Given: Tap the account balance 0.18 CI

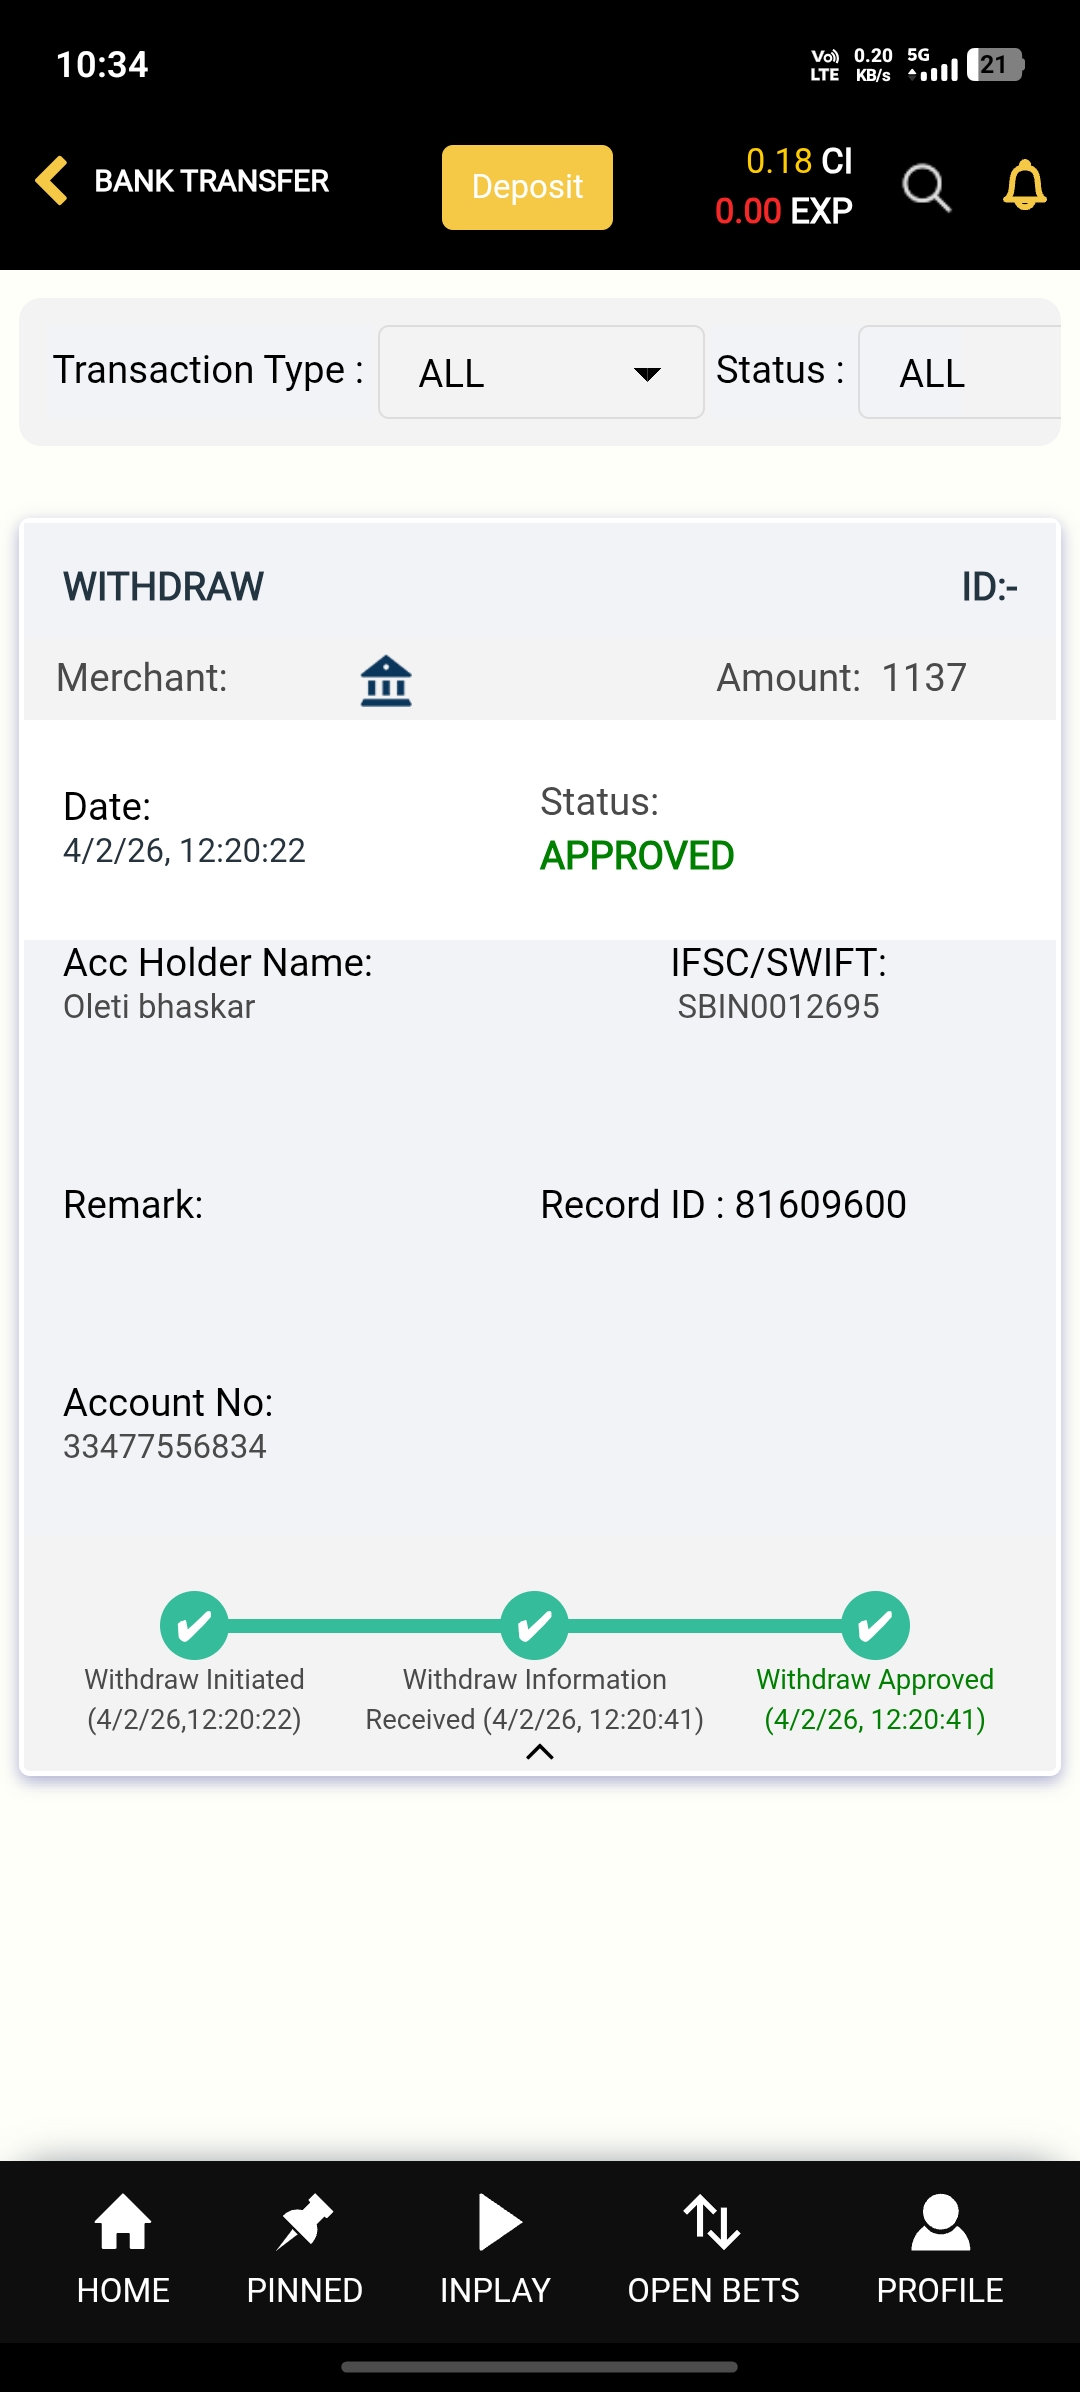Looking at the screenshot, I should pos(798,161).
